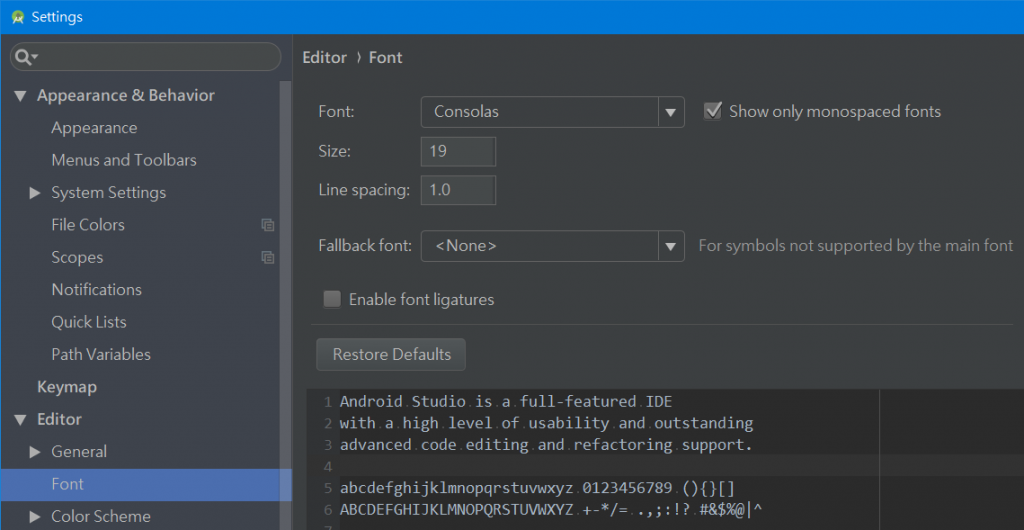The width and height of the screenshot is (1024, 530).
Task: Click into the Size field showing 19
Action: click(x=458, y=151)
